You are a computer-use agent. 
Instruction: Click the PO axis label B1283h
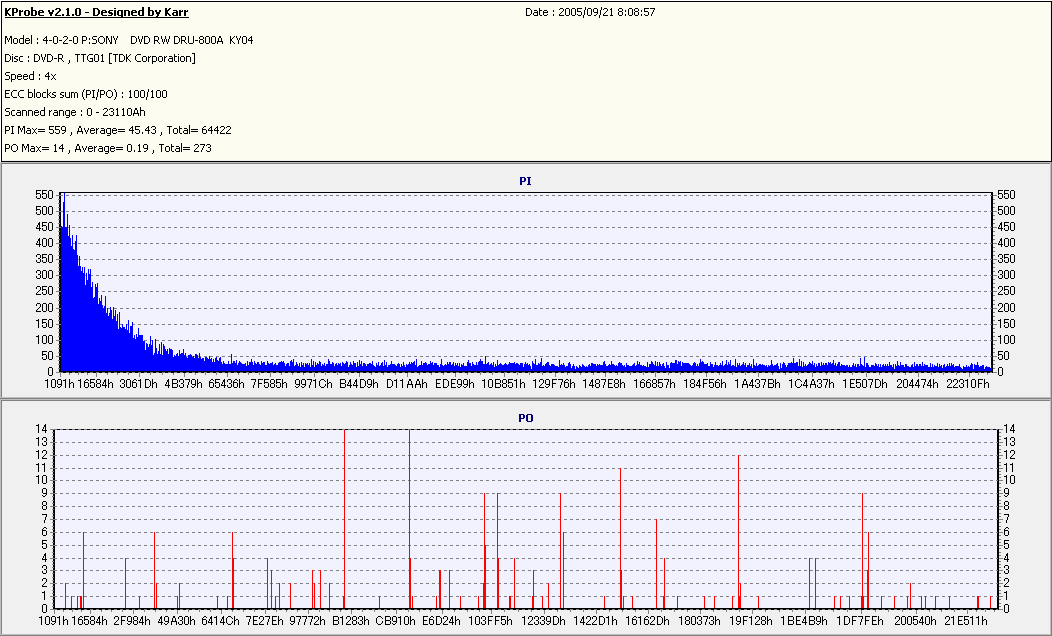350,621
